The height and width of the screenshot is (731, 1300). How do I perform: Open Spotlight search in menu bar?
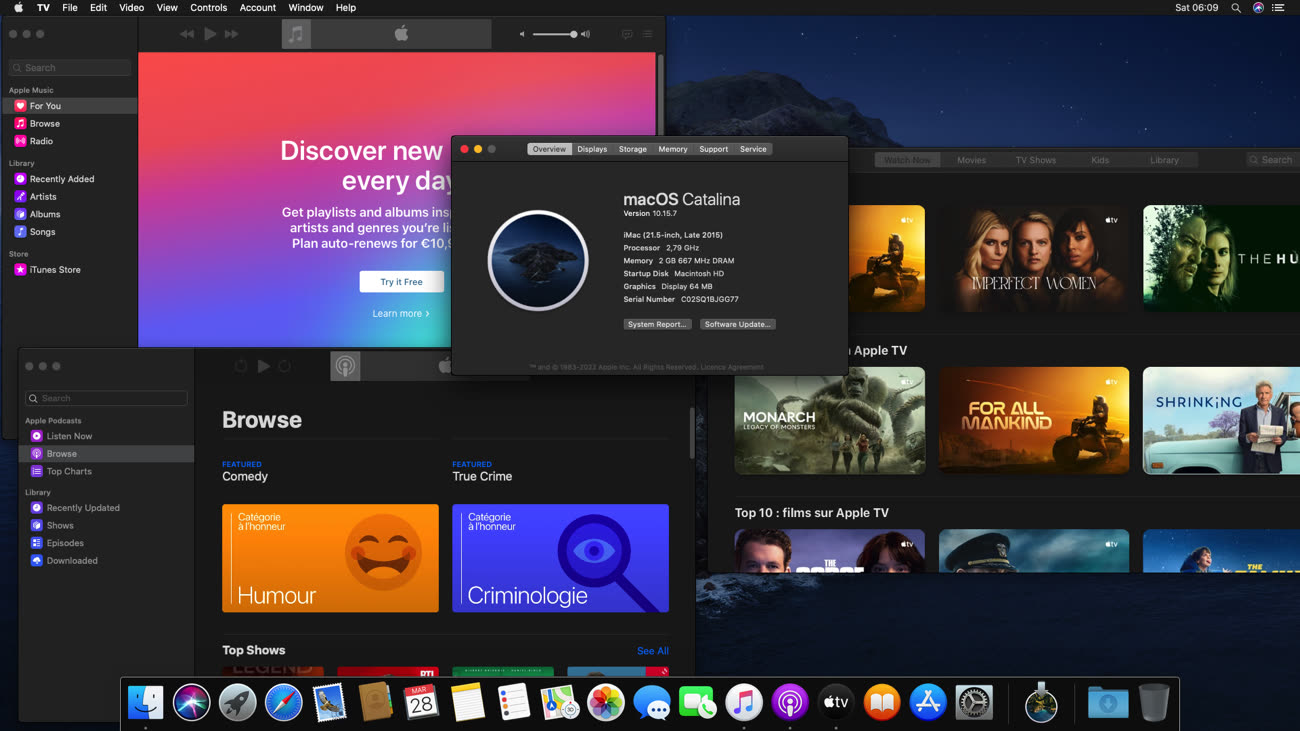point(1236,8)
